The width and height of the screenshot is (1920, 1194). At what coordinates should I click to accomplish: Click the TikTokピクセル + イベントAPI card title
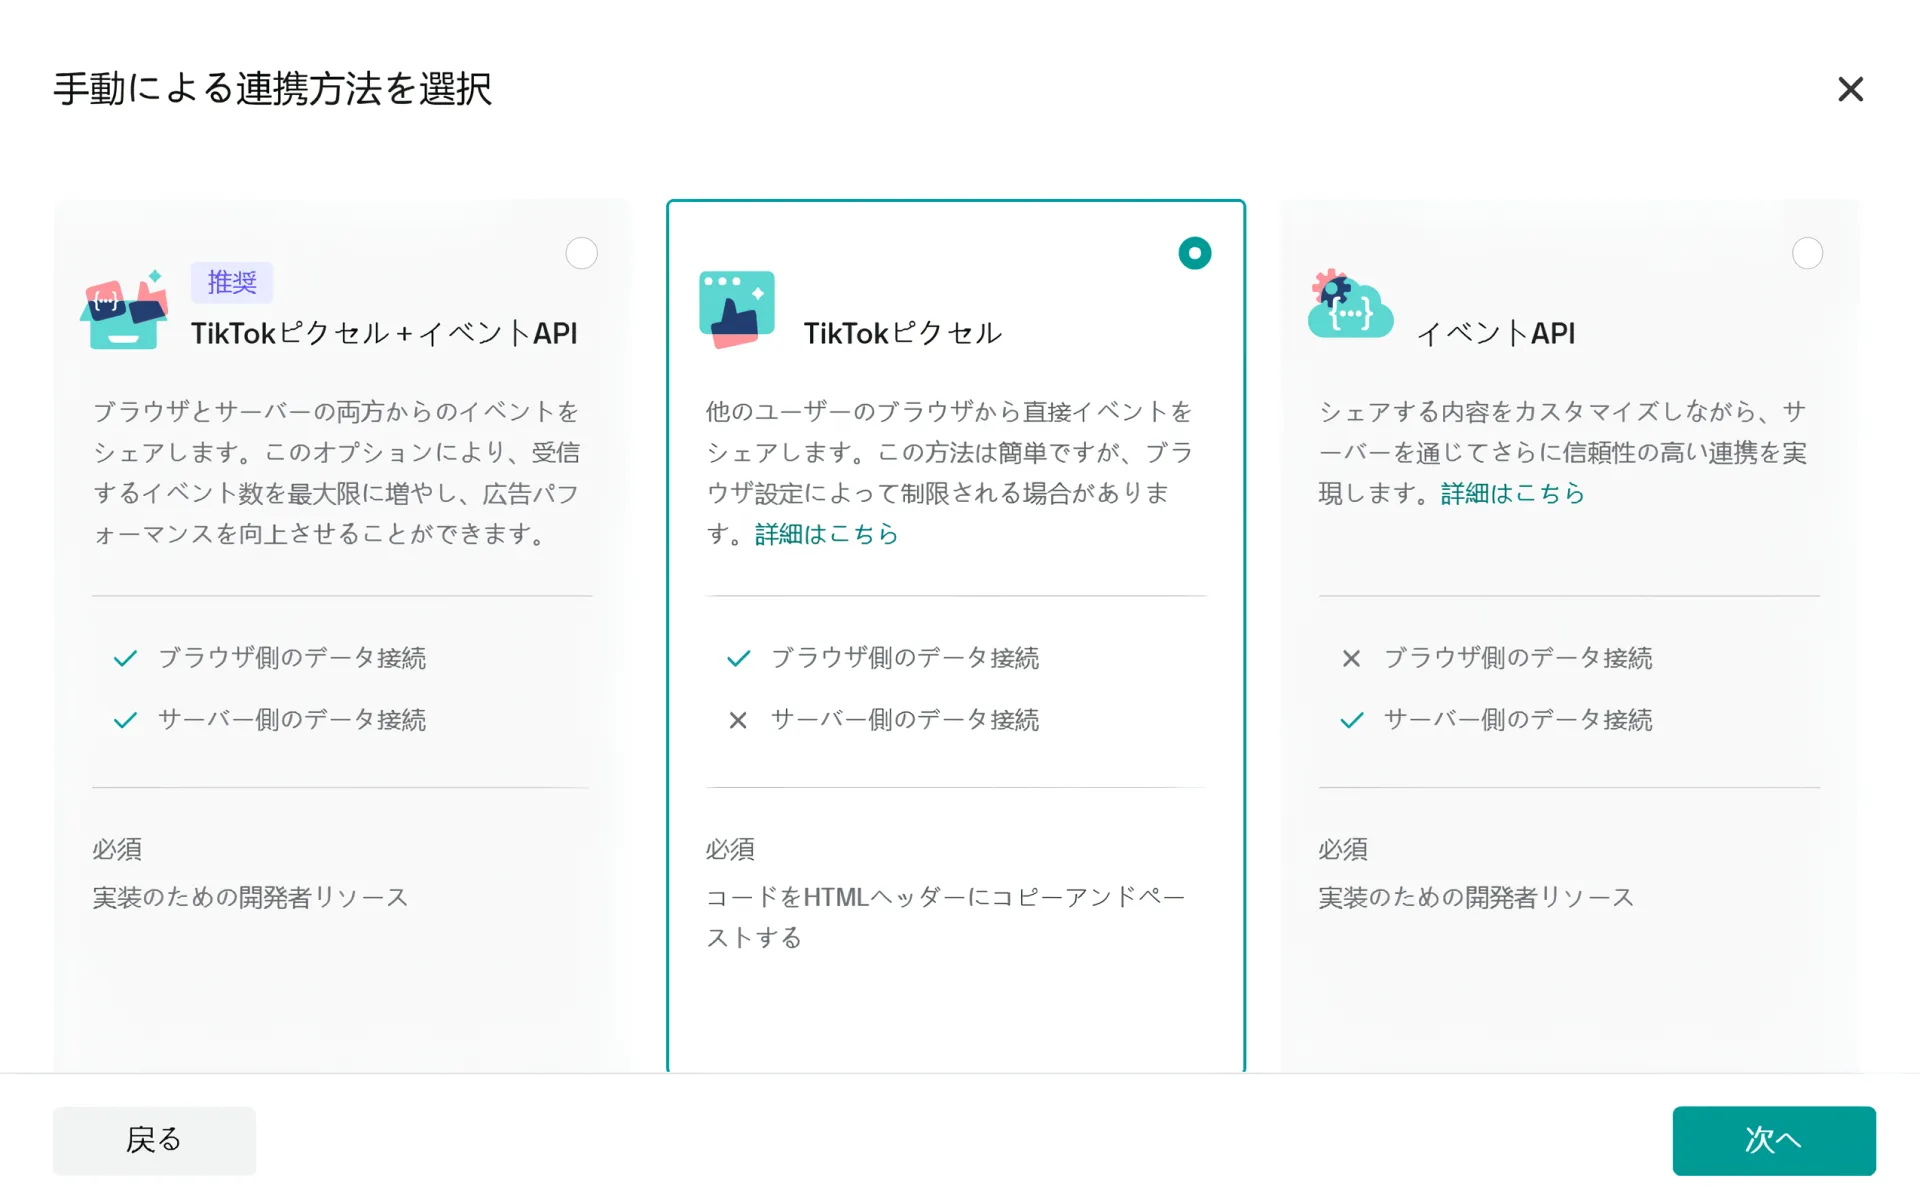pos(384,334)
